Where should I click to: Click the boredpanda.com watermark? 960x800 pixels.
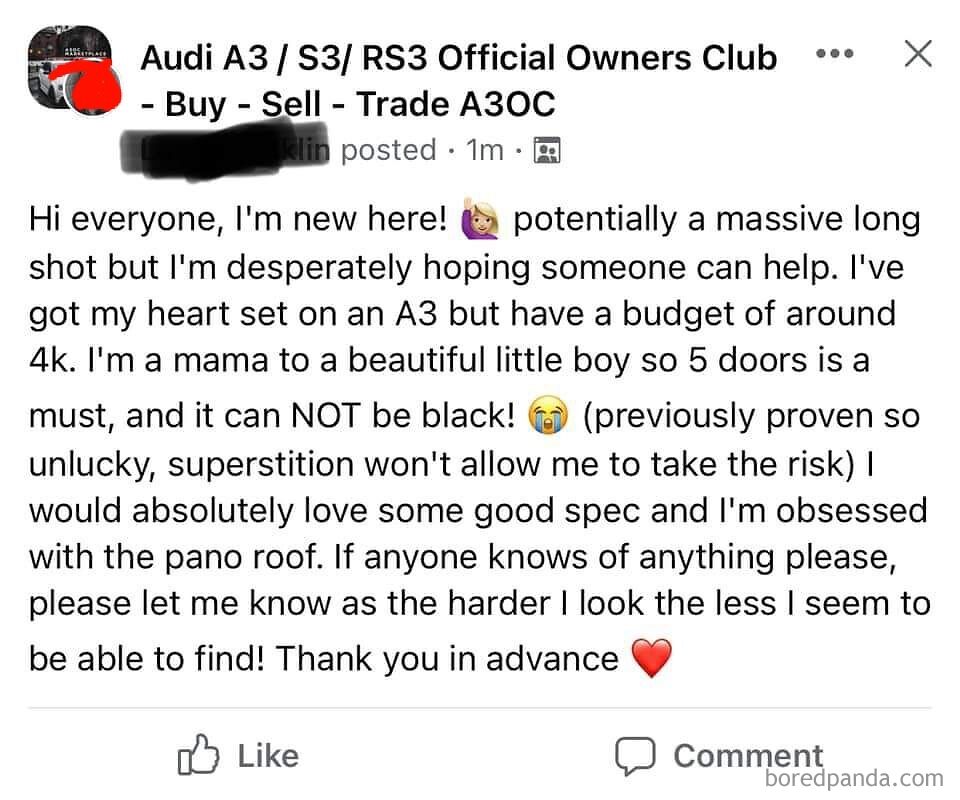tap(854, 779)
